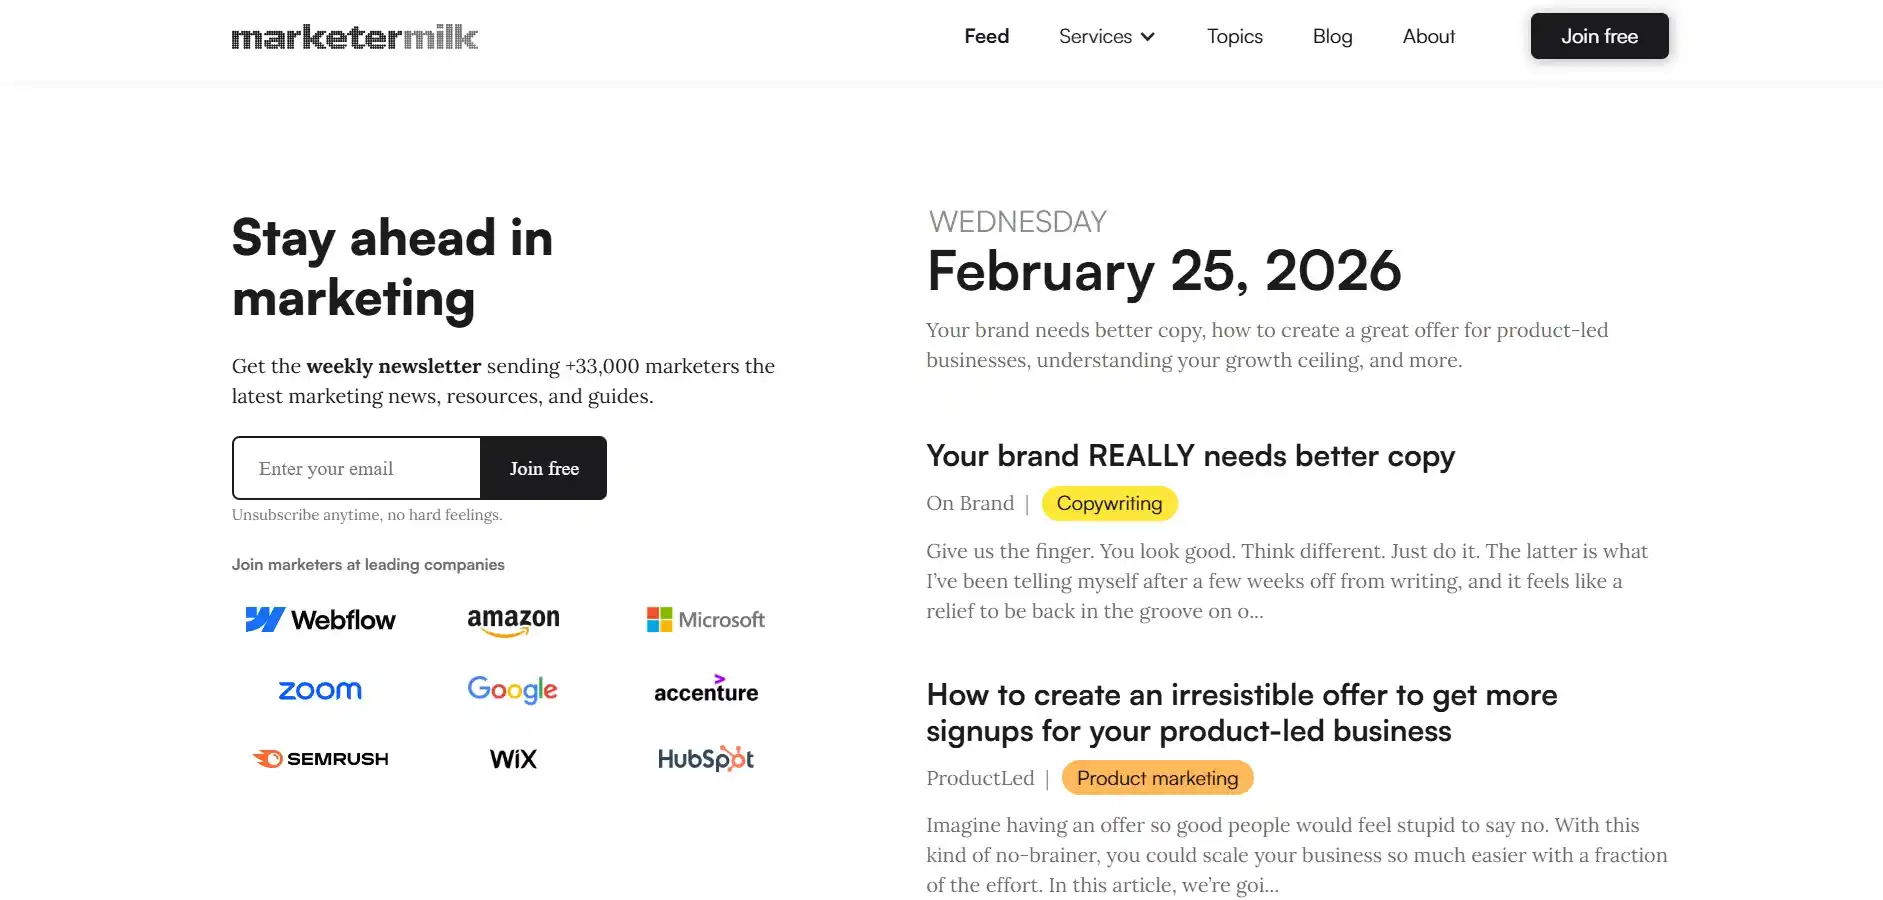Click the marketermilk logo
The image size is (1883, 900).
pos(355,38)
